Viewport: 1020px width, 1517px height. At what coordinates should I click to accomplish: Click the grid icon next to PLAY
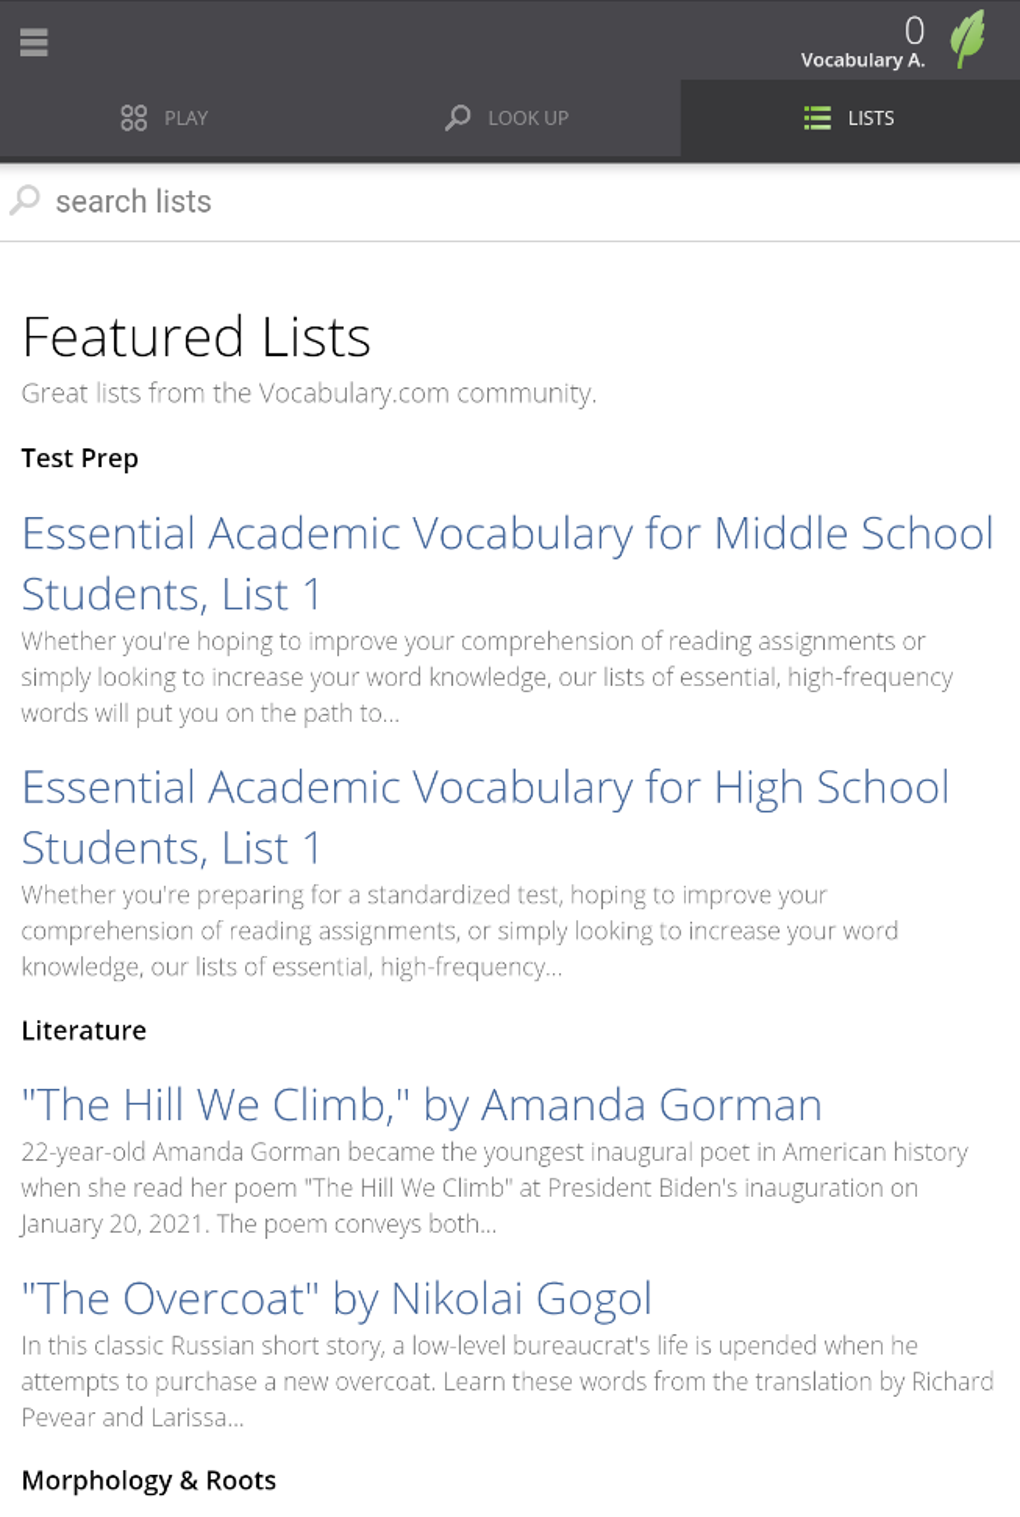(135, 117)
